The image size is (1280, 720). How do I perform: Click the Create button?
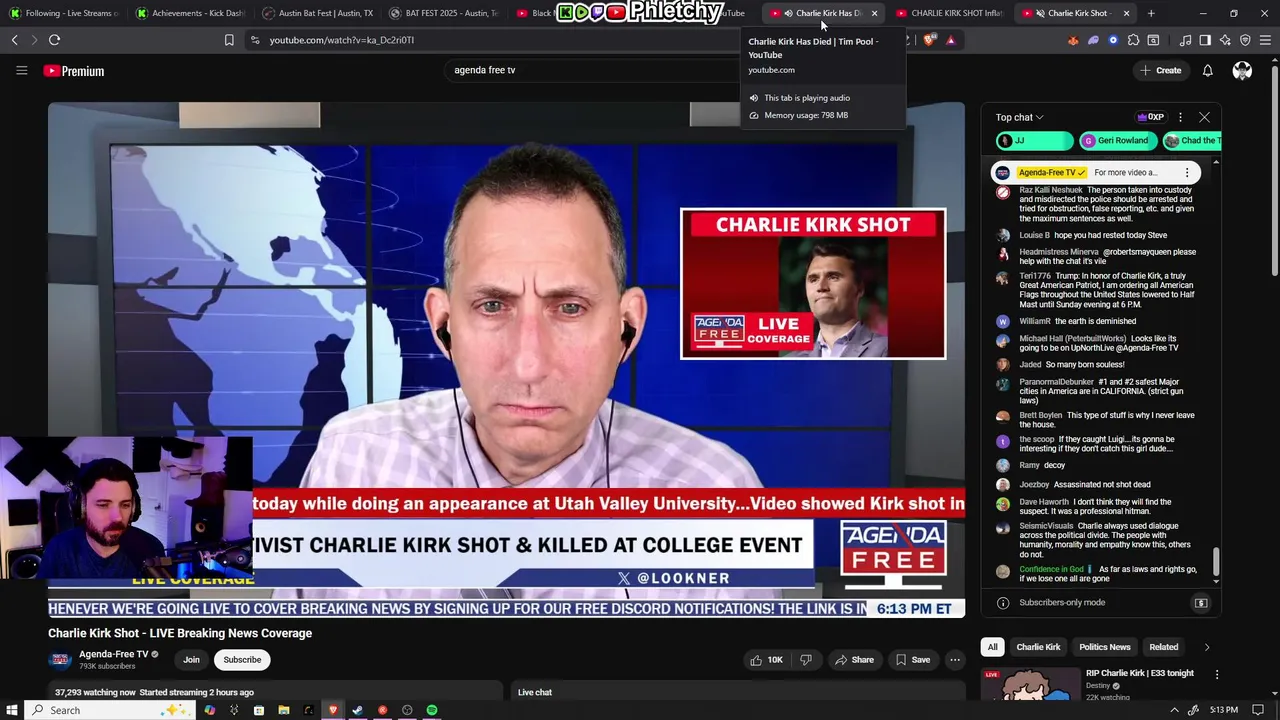tap(1160, 70)
